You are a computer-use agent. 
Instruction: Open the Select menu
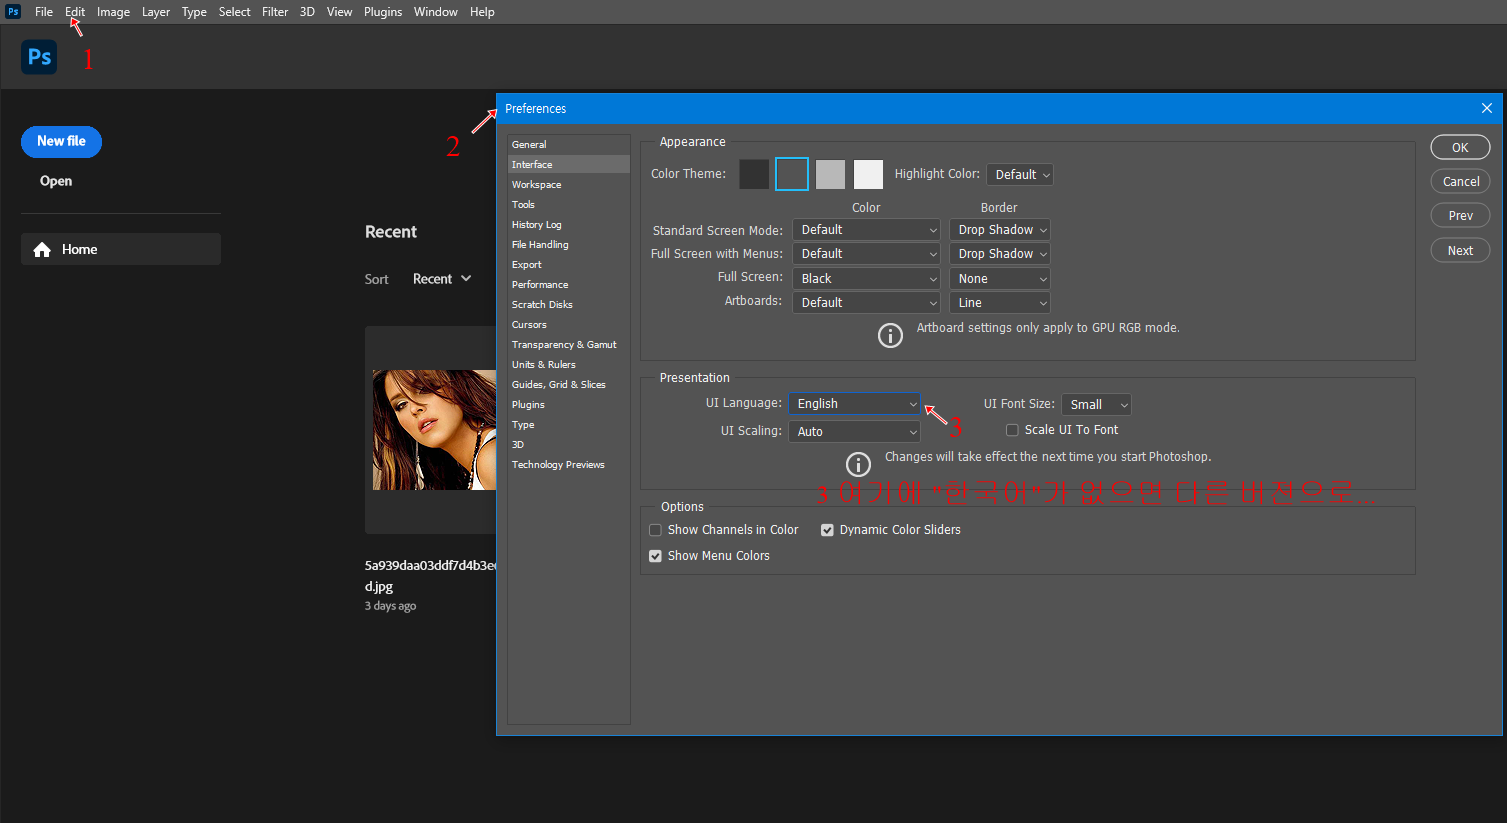[235, 12]
